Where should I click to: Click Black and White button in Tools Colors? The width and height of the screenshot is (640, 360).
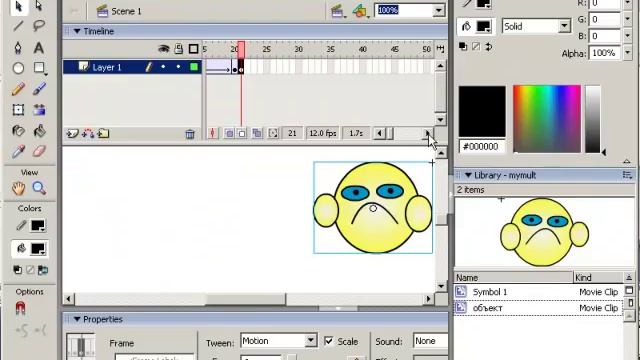18,270
